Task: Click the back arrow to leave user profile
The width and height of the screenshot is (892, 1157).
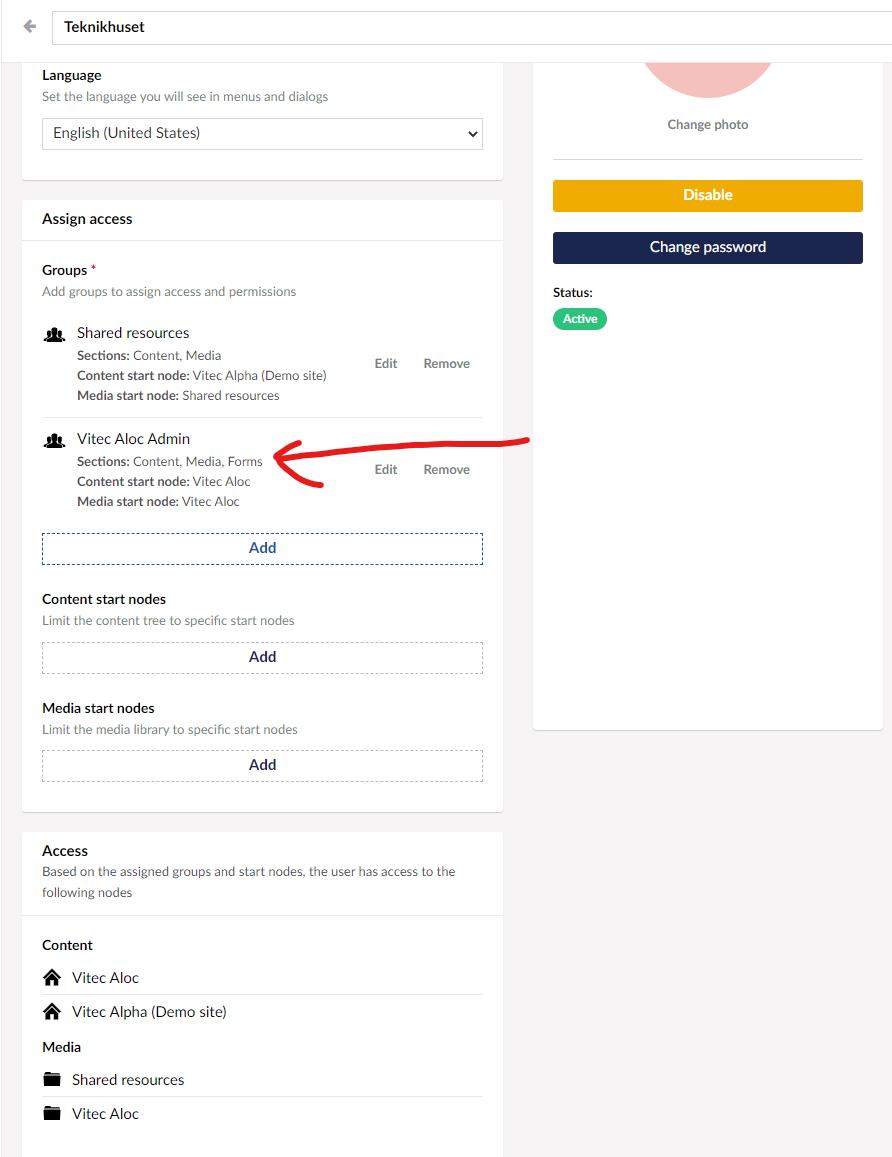Action: click(x=28, y=27)
